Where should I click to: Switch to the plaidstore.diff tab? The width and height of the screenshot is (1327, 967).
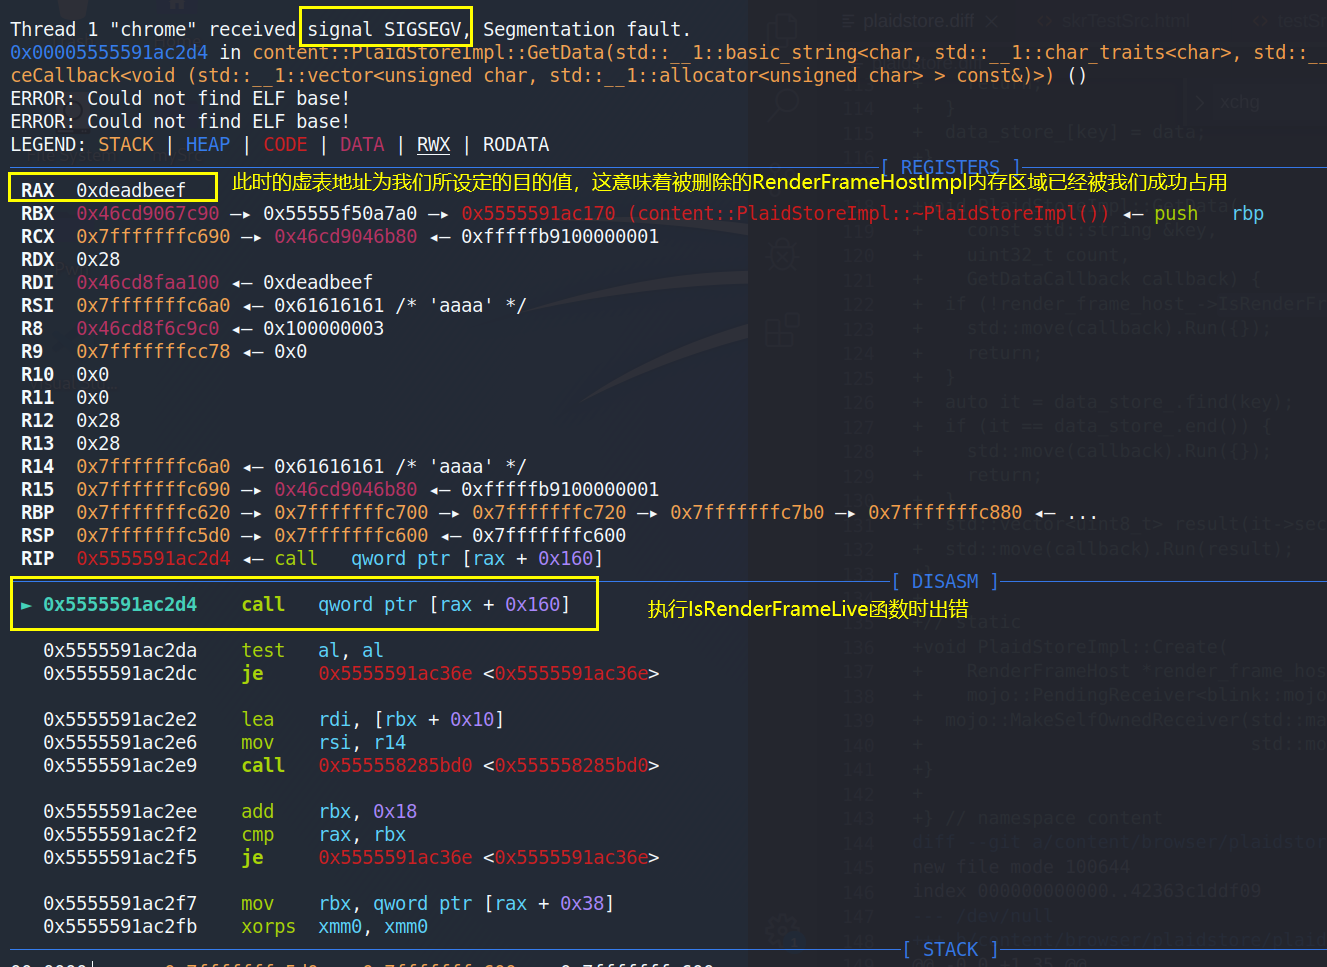coord(918,21)
